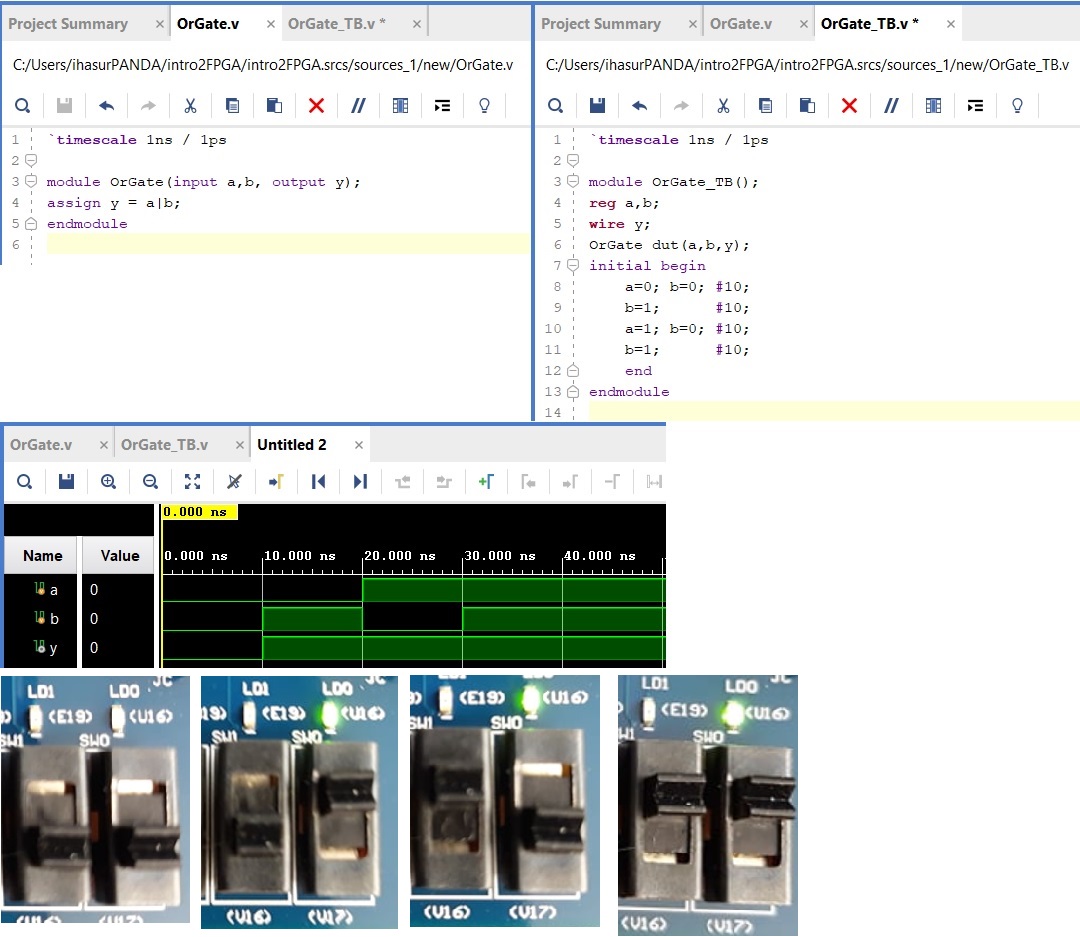
Task: Click the red delete X in the OrGate.v editor
Action: [317, 105]
